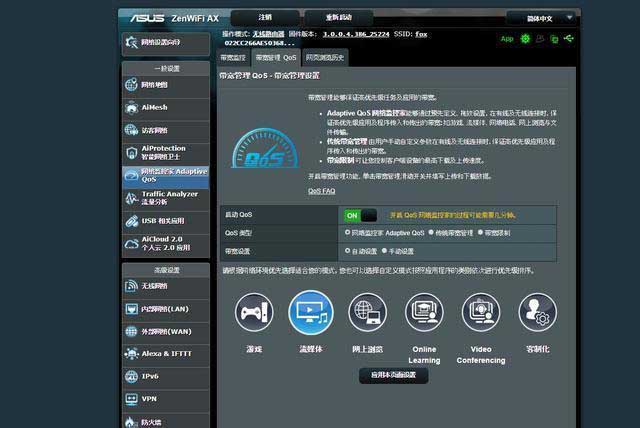
Task: Click the ASUS ZenWiFi AX logo
Action: tap(174, 18)
